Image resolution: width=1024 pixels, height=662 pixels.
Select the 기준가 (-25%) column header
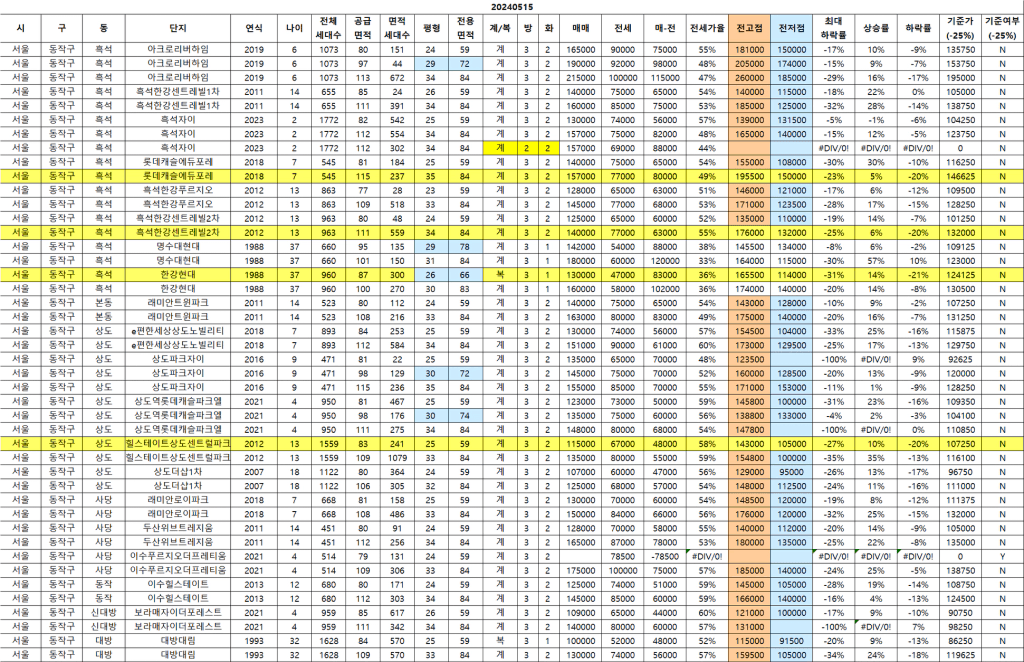coord(960,28)
